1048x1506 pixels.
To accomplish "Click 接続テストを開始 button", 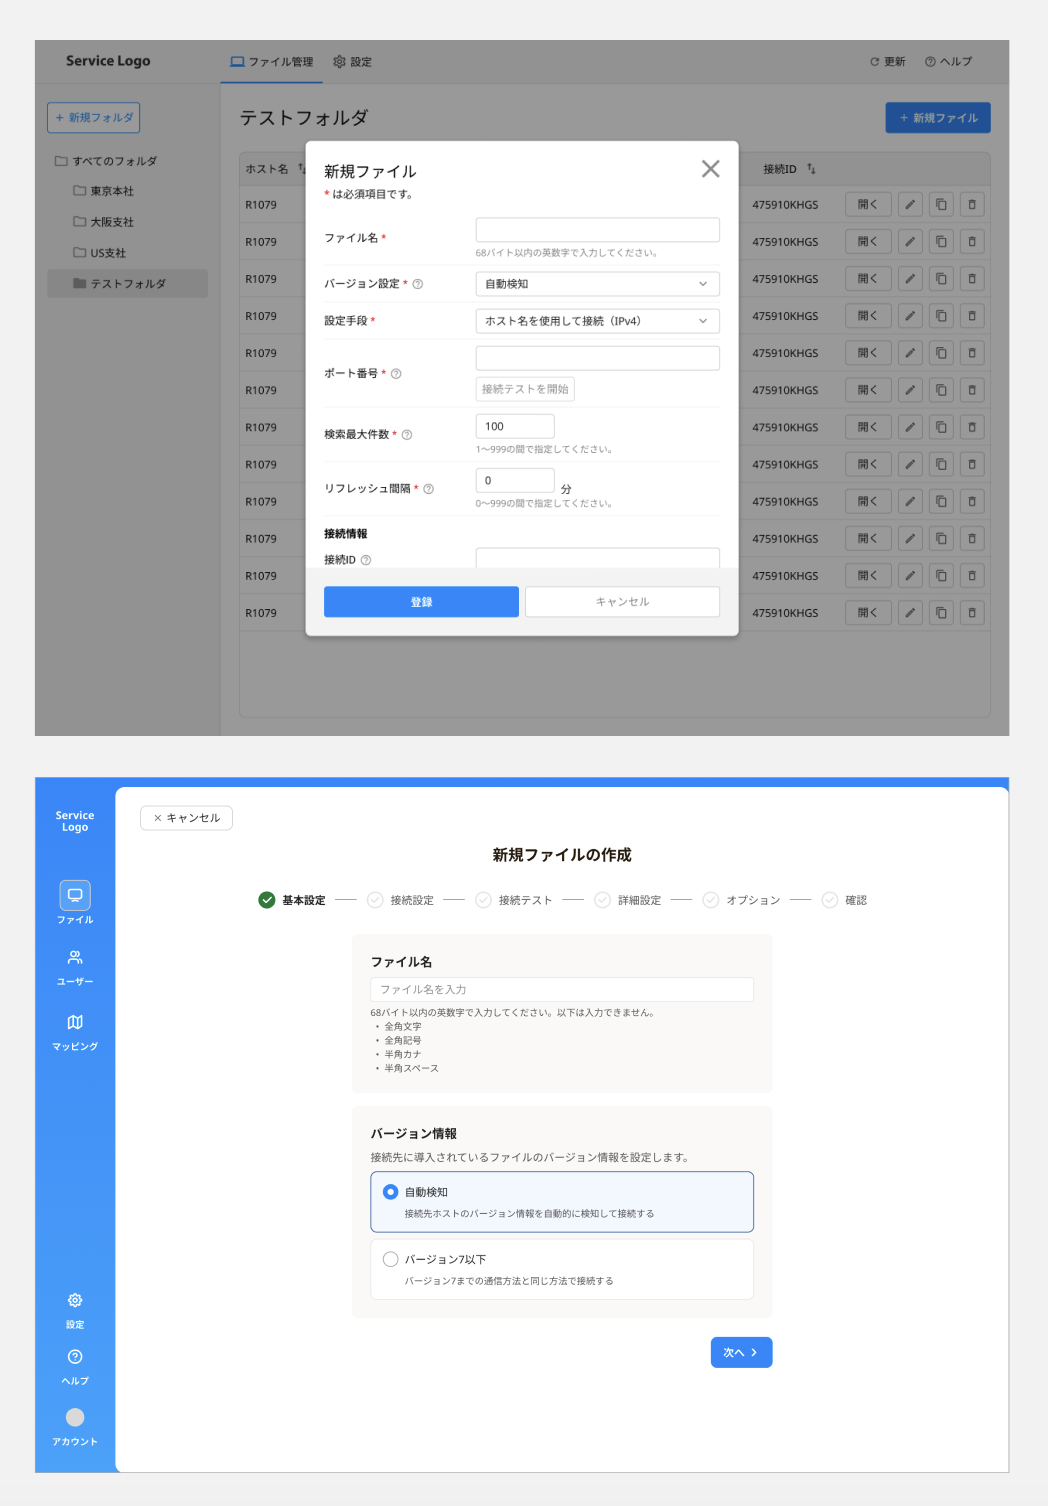I will click(x=525, y=389).
